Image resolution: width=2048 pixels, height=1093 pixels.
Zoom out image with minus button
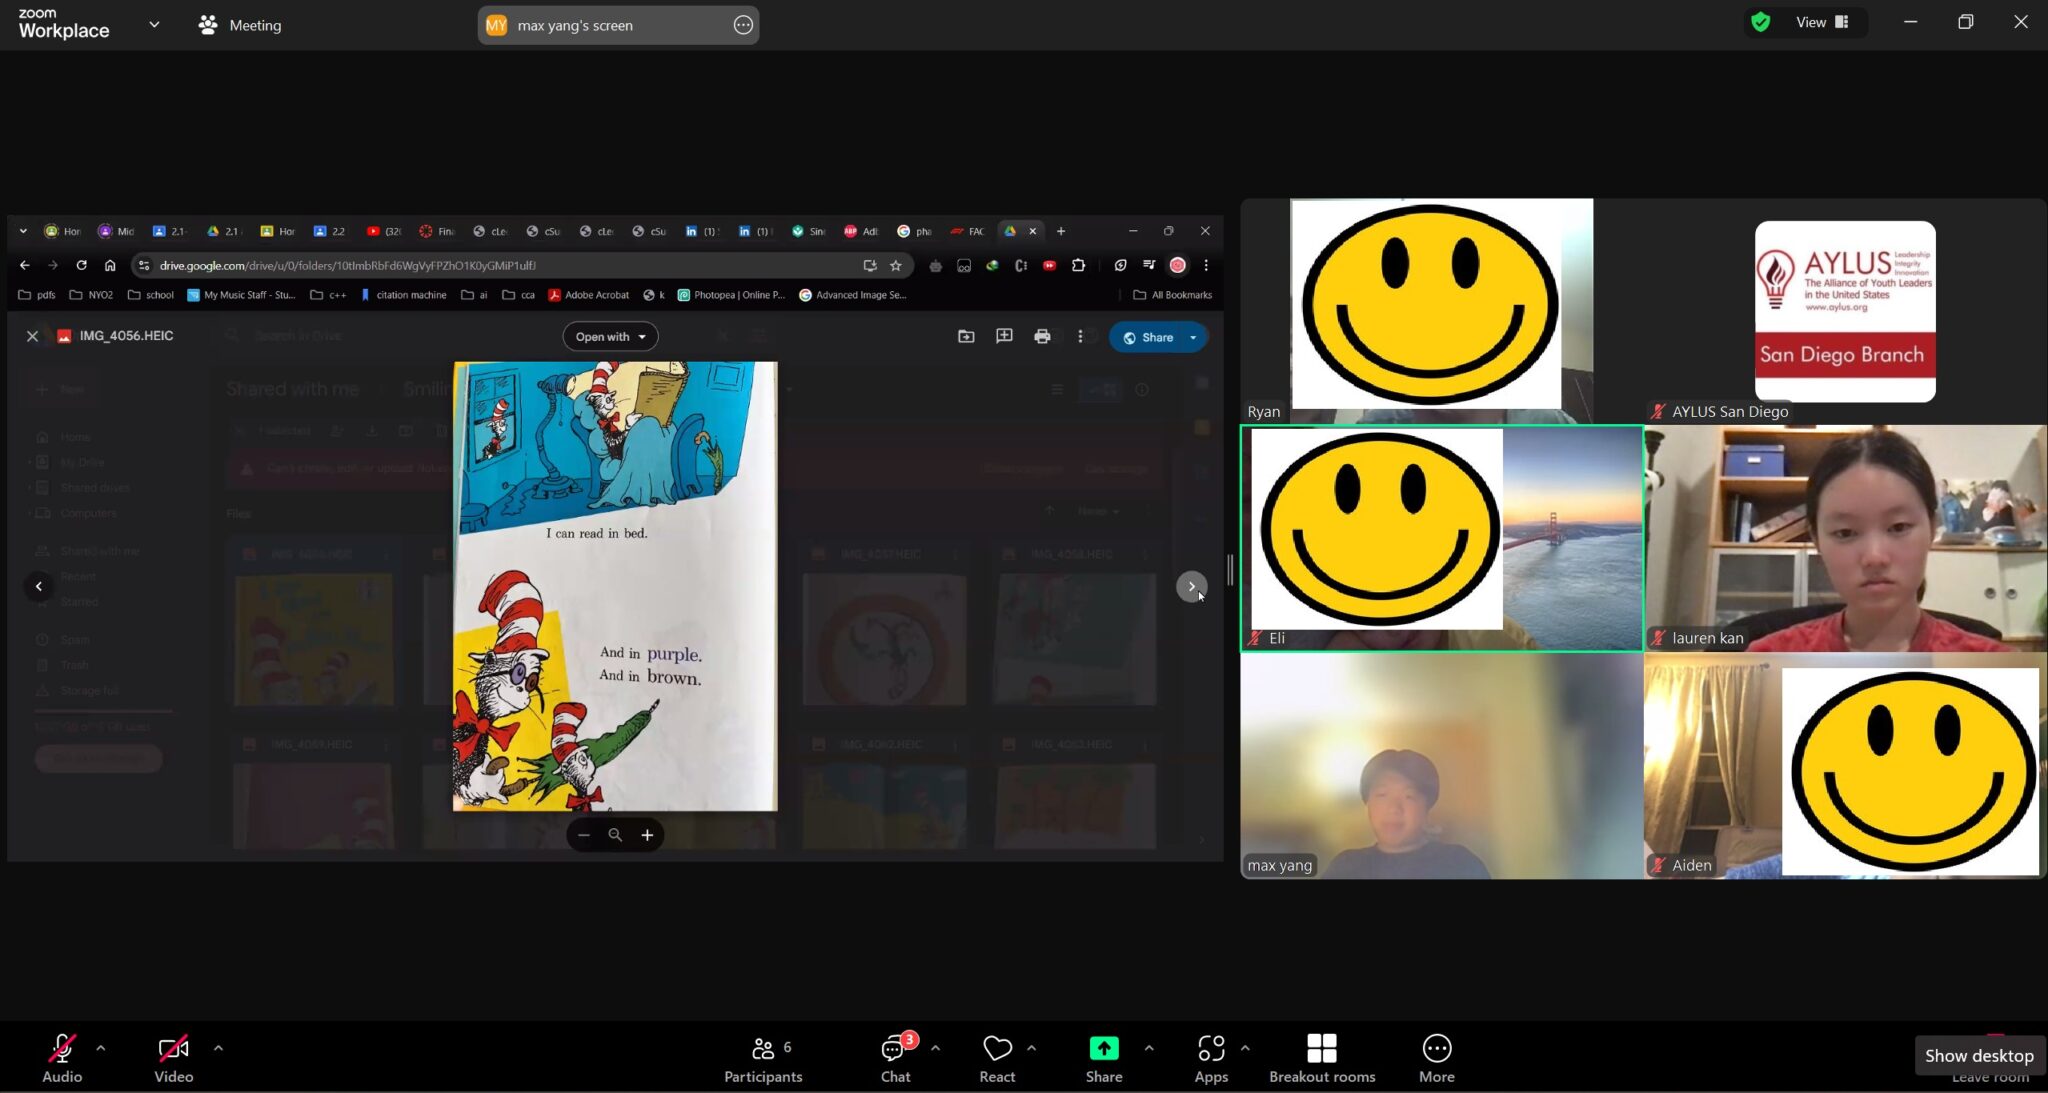coord(584,835)
